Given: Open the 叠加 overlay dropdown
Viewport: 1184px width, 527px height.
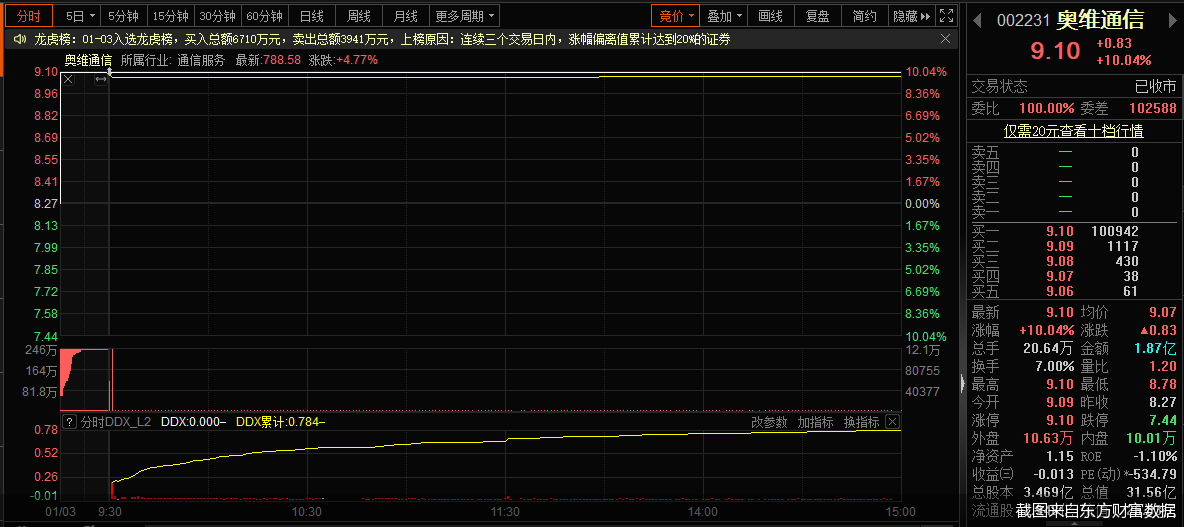Looking at the screenshot, I should coord(725,16).
